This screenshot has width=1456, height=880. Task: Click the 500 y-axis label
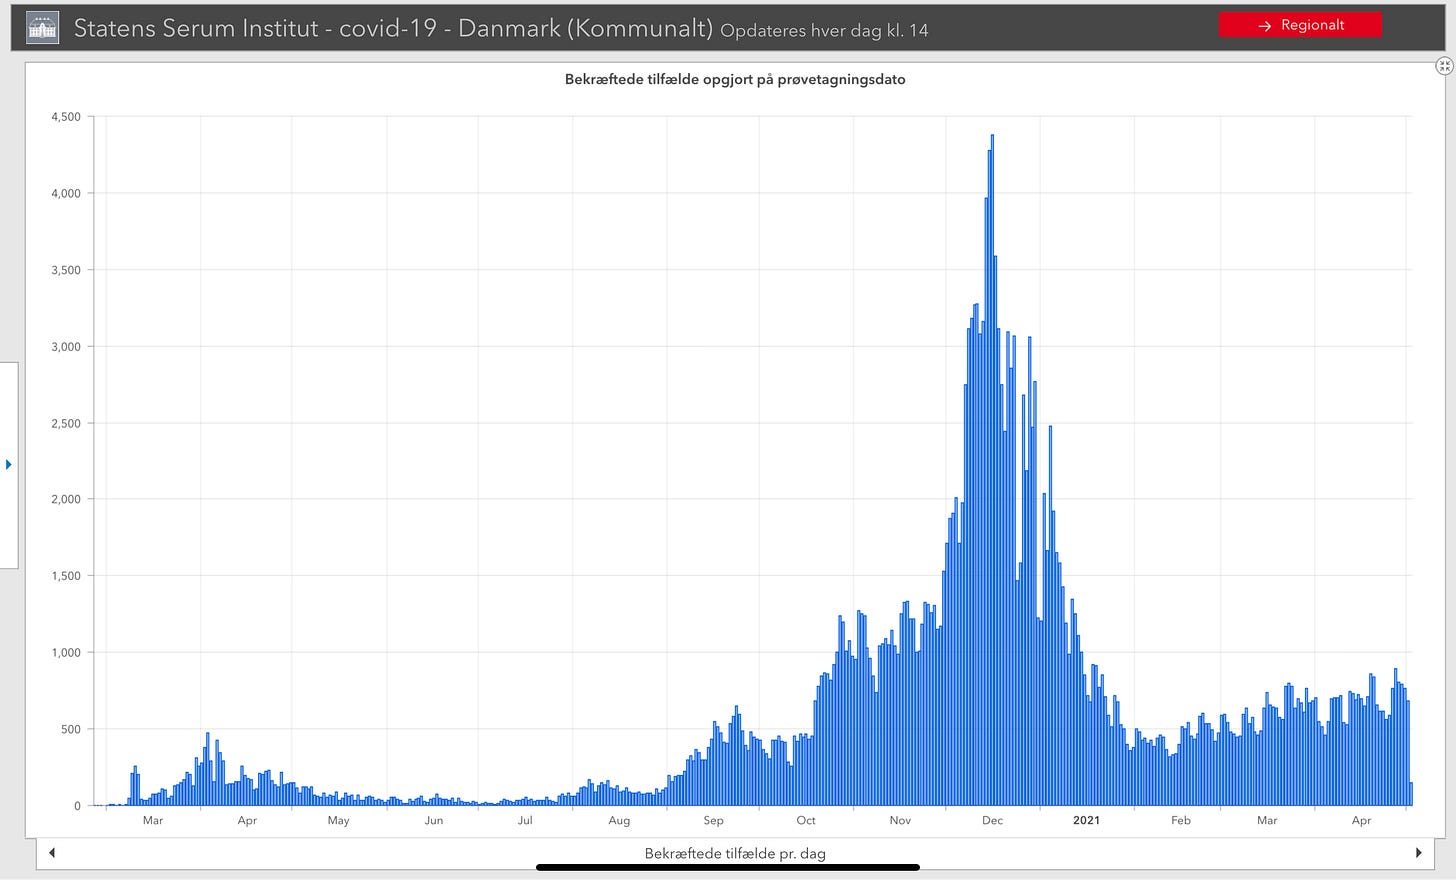click(x=70, y=729)
